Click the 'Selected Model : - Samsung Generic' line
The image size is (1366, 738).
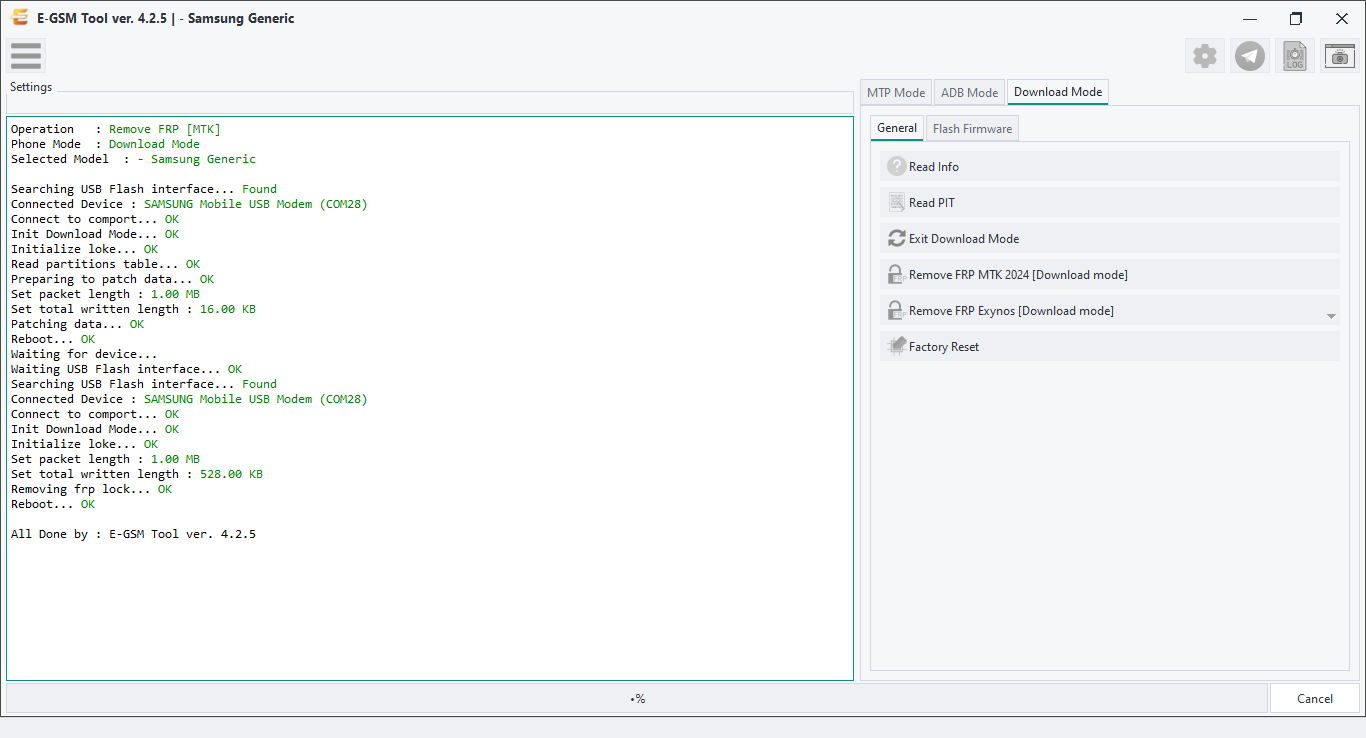pyautogui.click(x=133, y=159)
